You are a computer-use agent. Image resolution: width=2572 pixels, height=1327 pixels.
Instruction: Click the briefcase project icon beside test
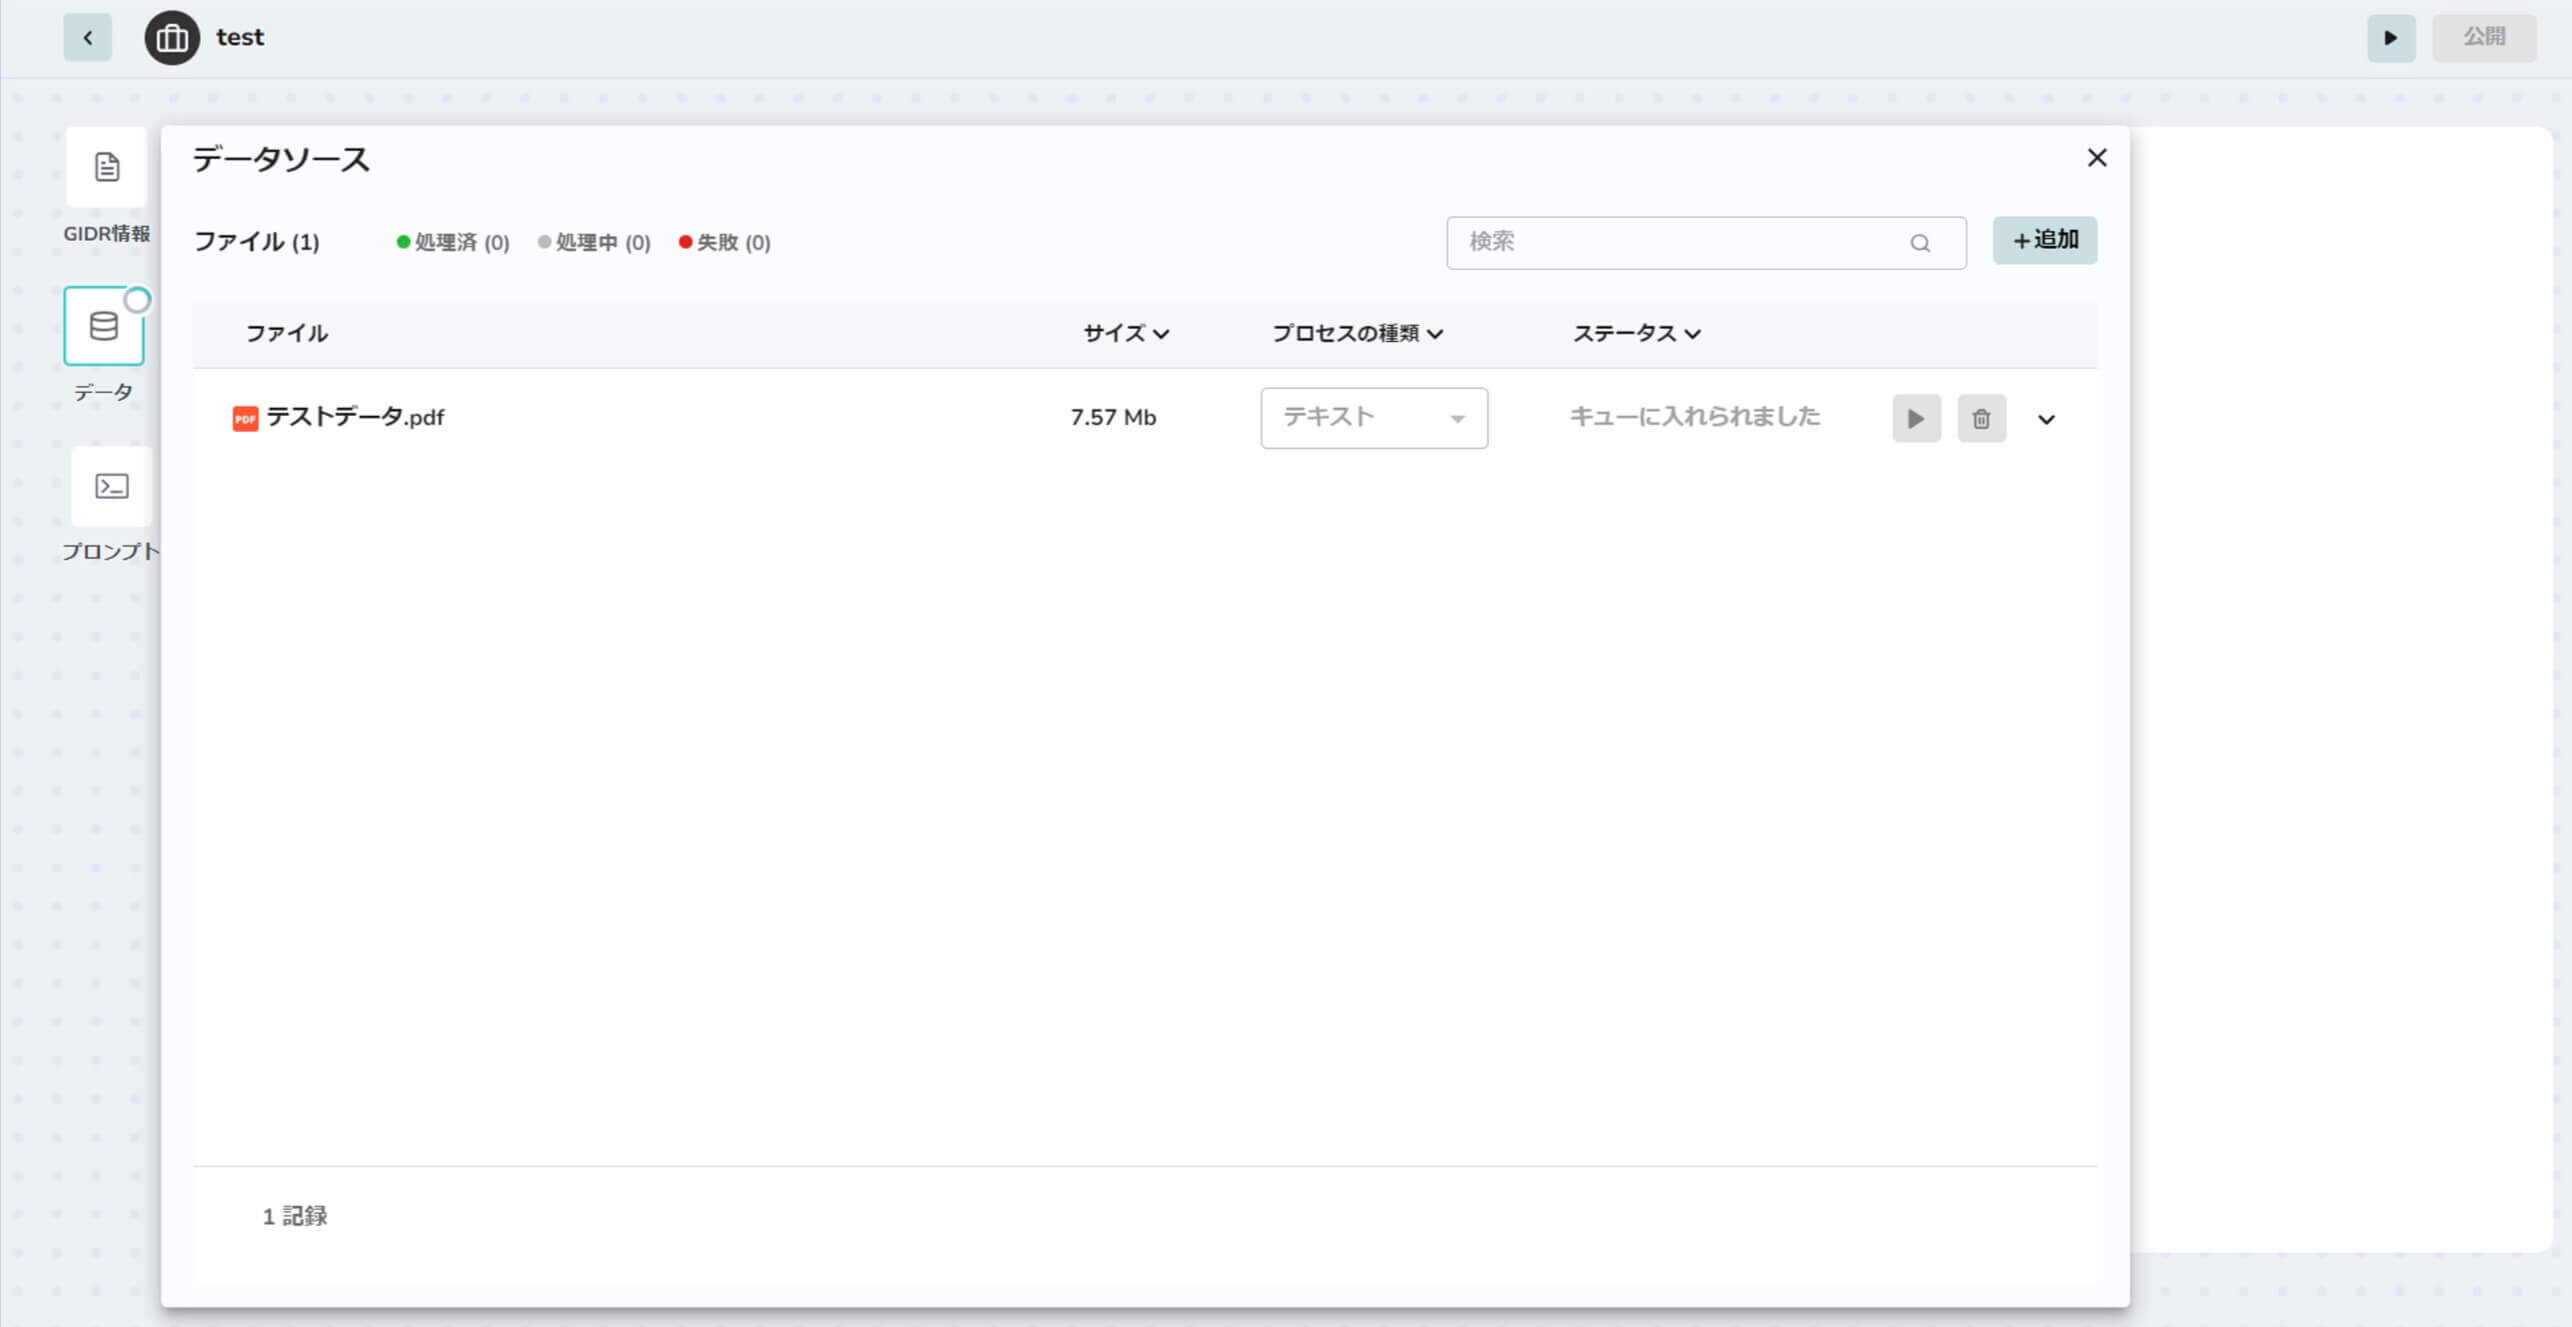[x=172, y=38]
